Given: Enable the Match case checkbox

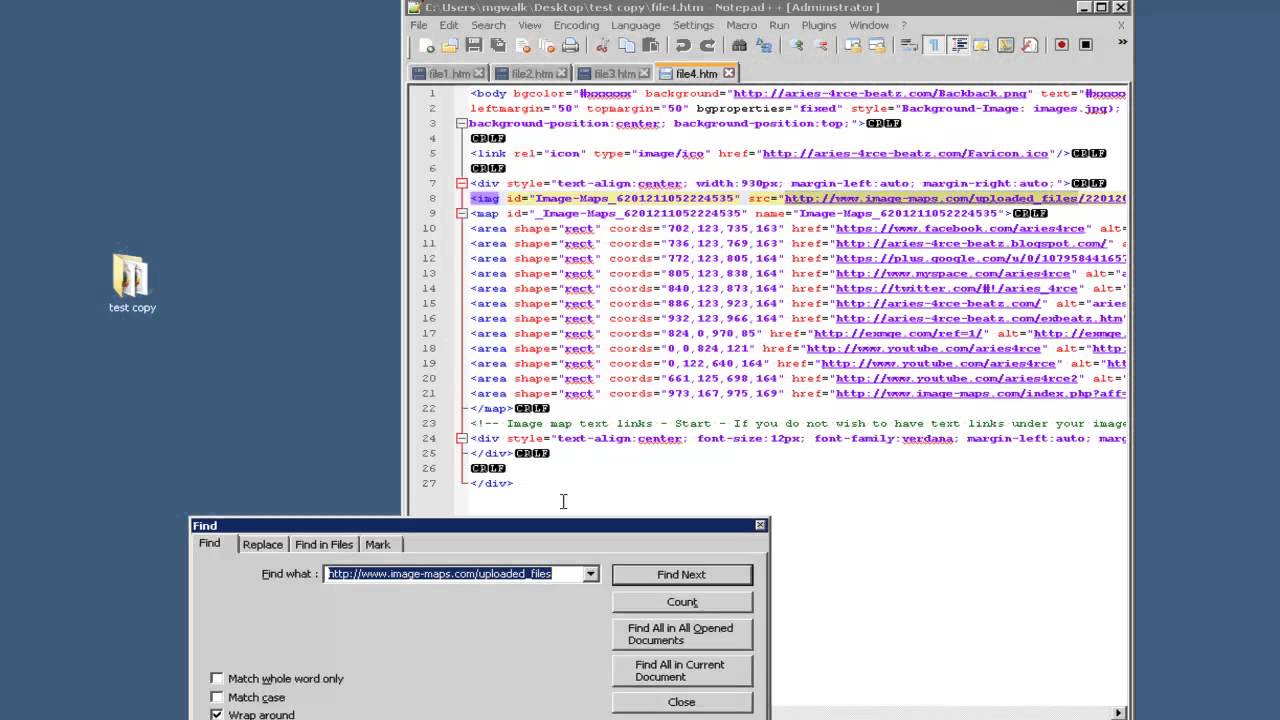Looking at the screenshot, I should [216, 697].
